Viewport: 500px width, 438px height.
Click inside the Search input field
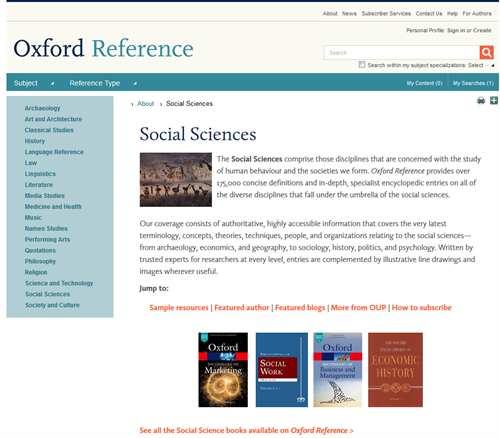[x=402, y=53]
